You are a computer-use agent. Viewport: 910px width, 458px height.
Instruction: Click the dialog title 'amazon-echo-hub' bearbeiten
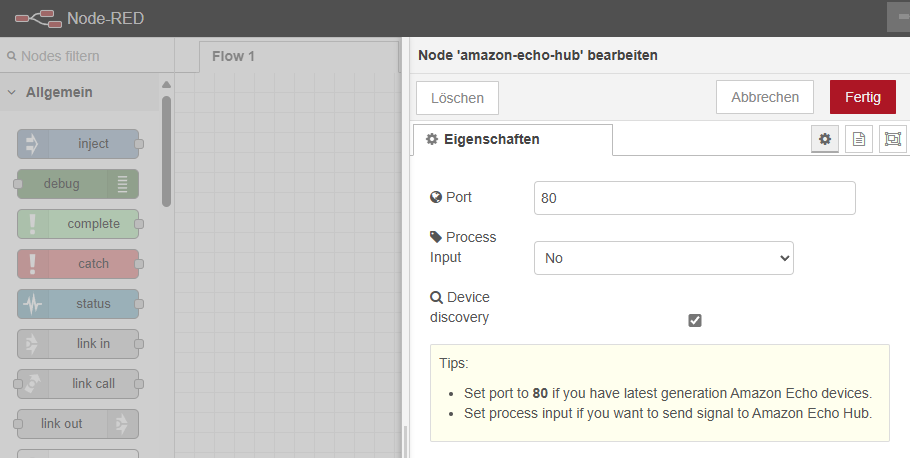538,56
